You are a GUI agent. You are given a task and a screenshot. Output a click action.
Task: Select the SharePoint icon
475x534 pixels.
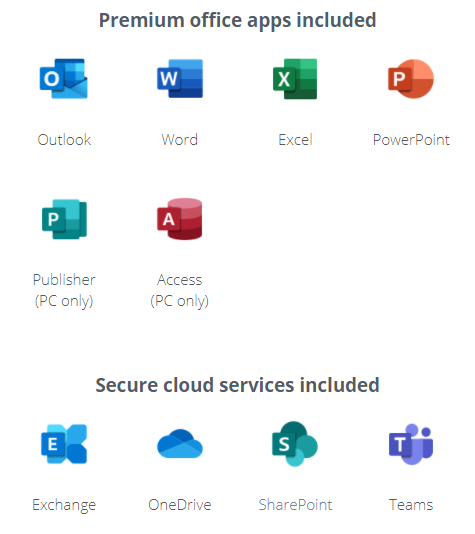coord(295,444)
